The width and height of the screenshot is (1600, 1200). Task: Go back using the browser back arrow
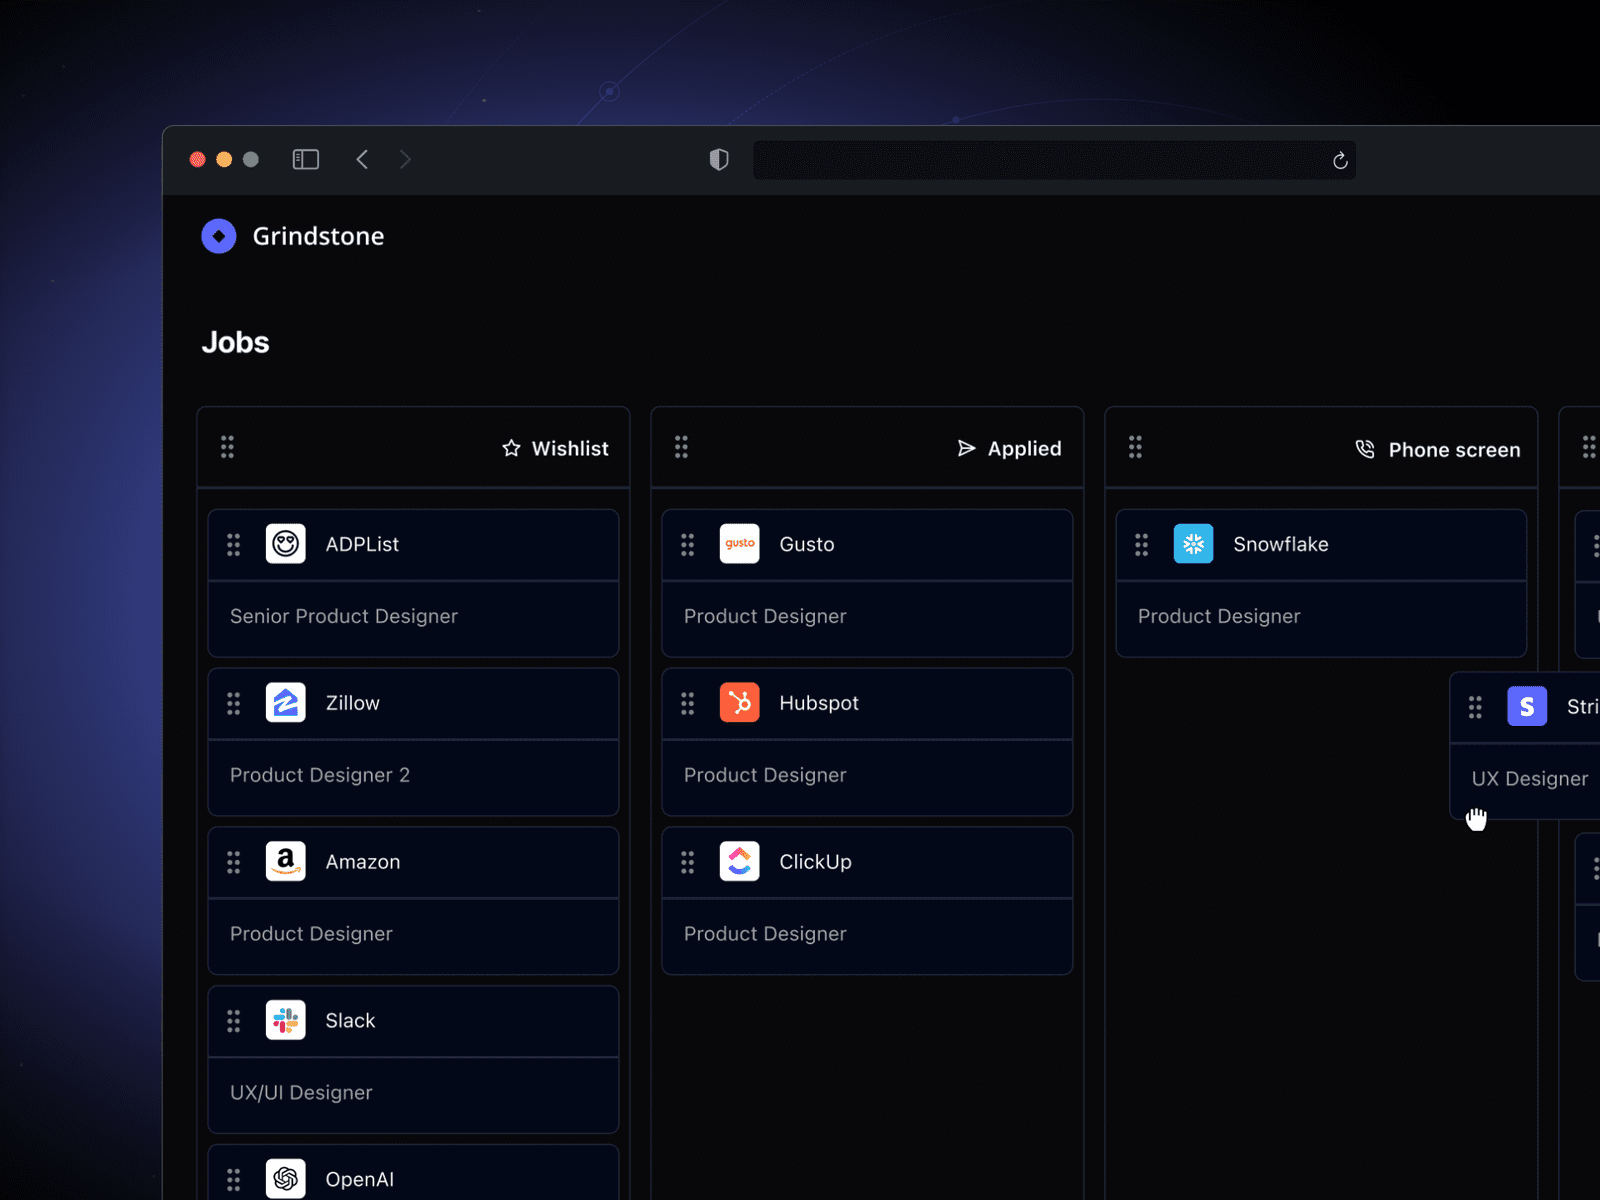point(362,160)
